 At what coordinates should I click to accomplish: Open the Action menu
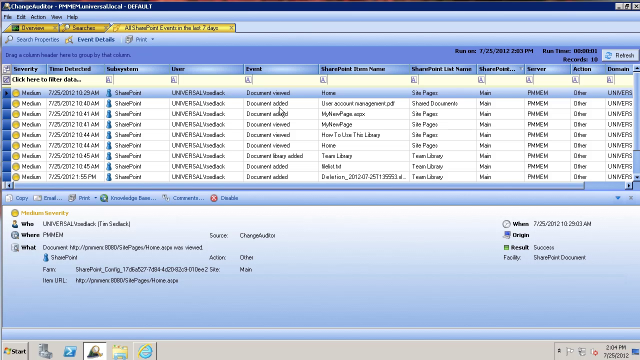pyautogui.click(x=38, y=17)
